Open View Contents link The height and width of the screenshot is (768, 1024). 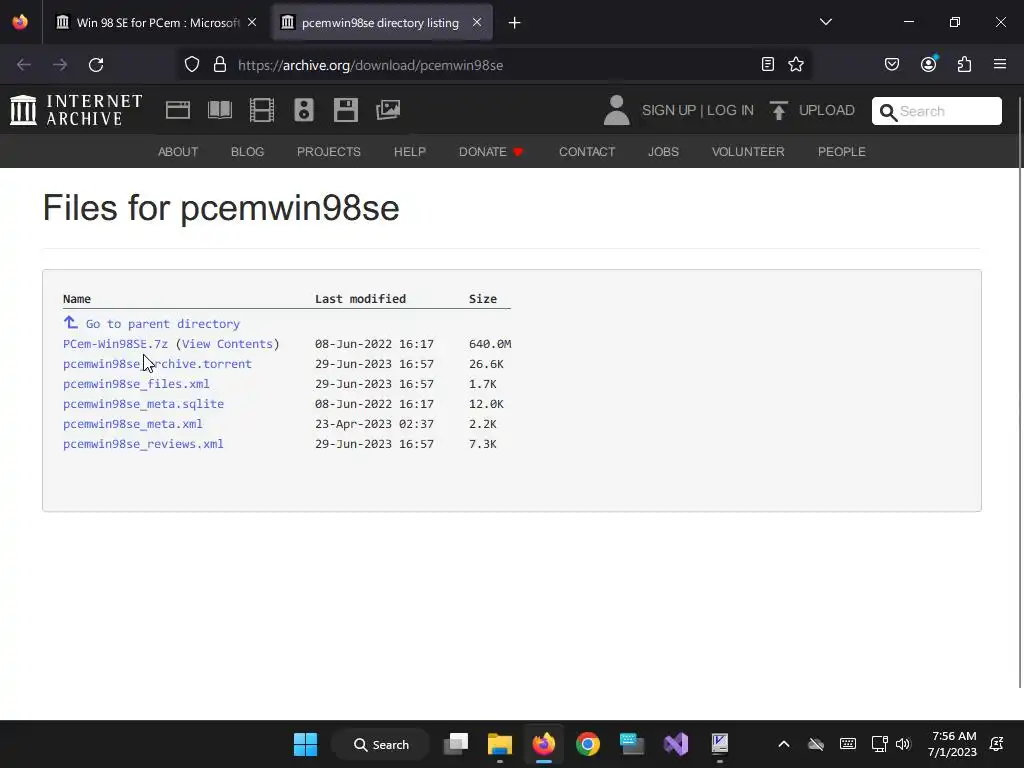click(227, 344)
